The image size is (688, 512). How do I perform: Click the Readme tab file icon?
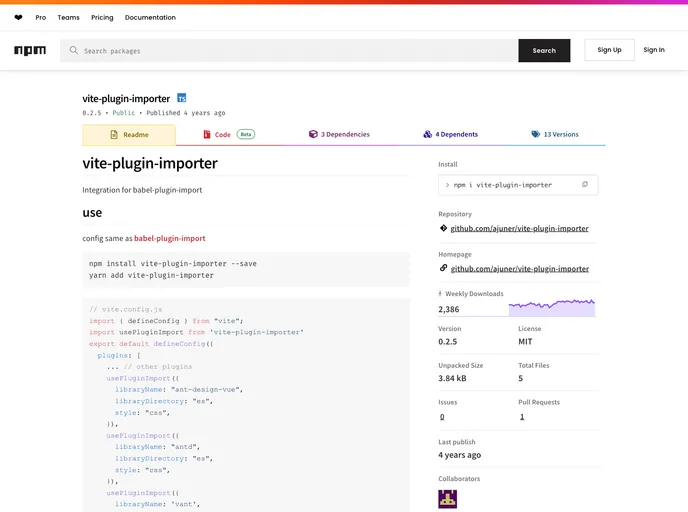[114, 135]
